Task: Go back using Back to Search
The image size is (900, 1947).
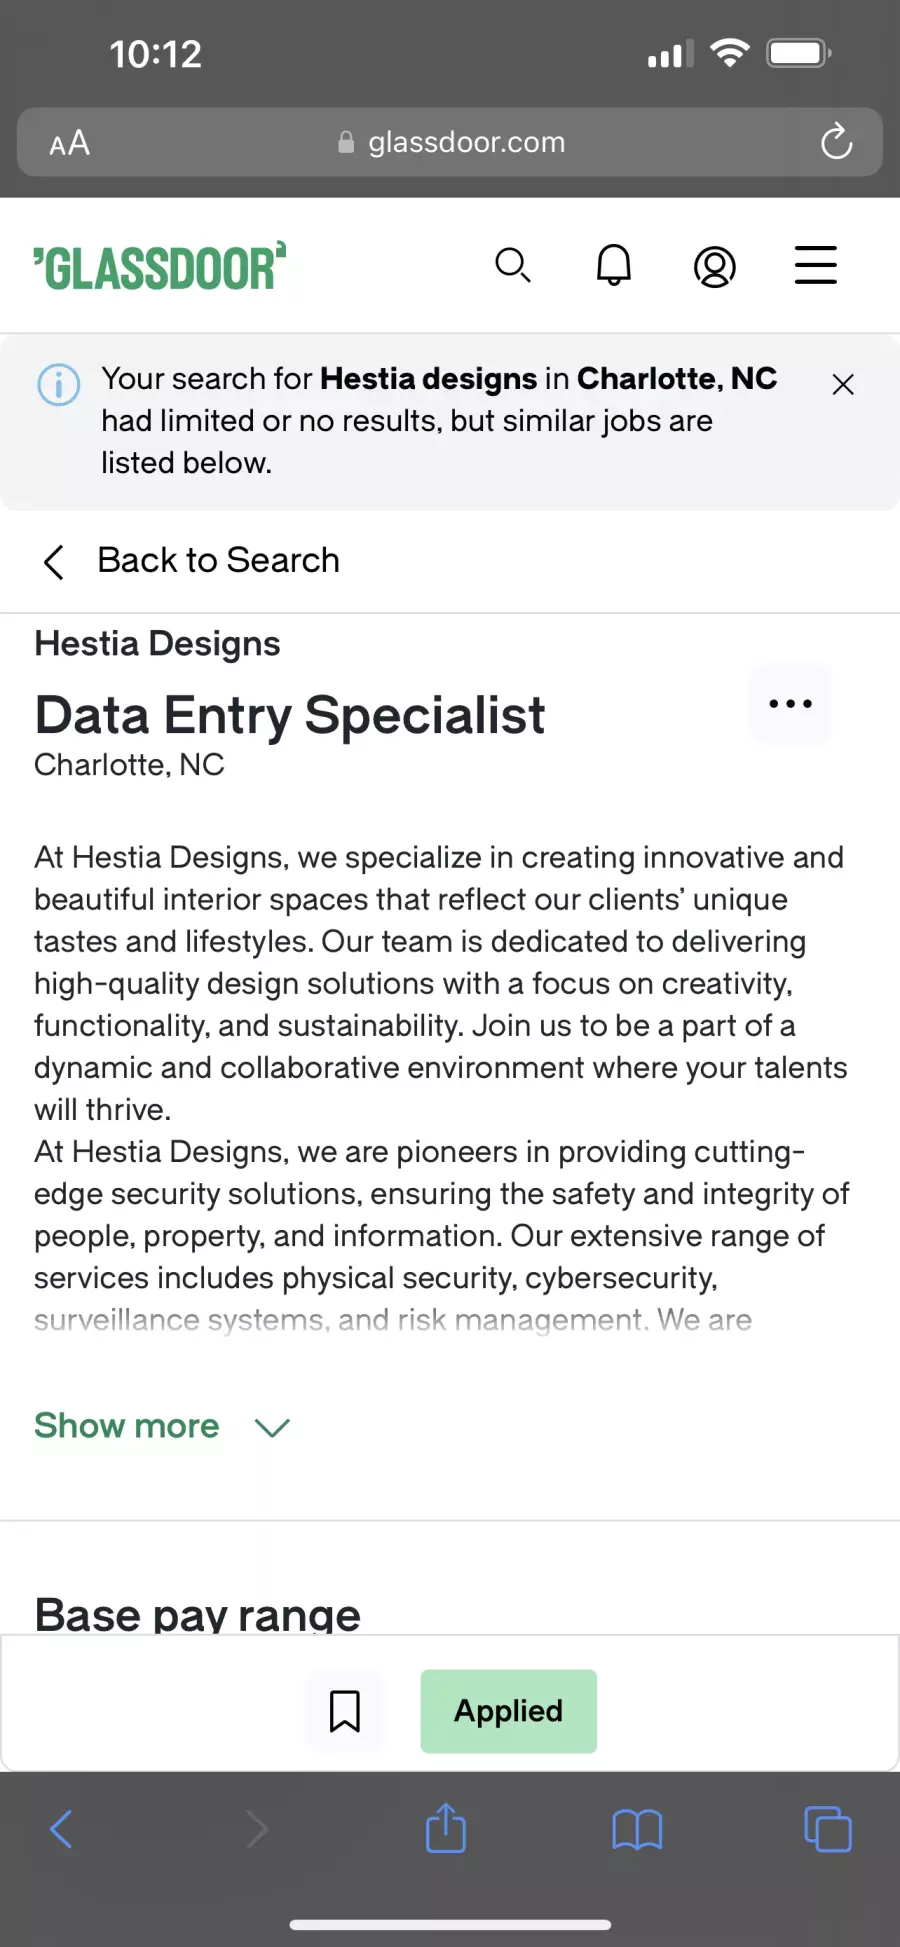Action: point(191,561)
